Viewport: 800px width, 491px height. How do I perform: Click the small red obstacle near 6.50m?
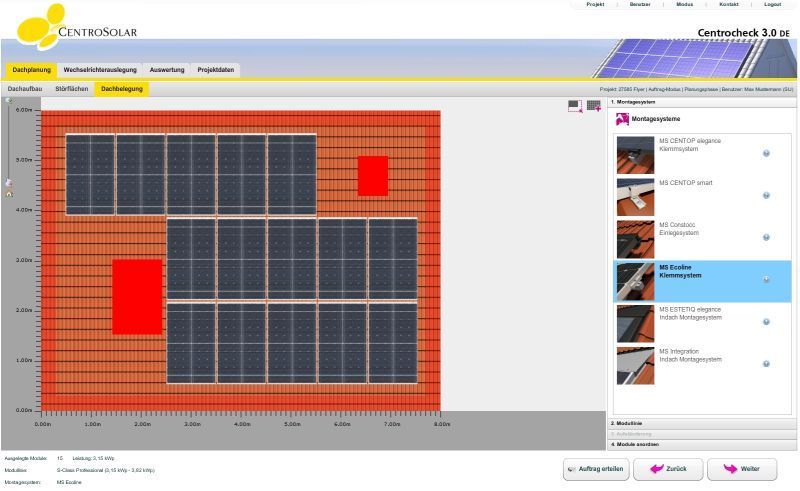[x=372, y=176]
